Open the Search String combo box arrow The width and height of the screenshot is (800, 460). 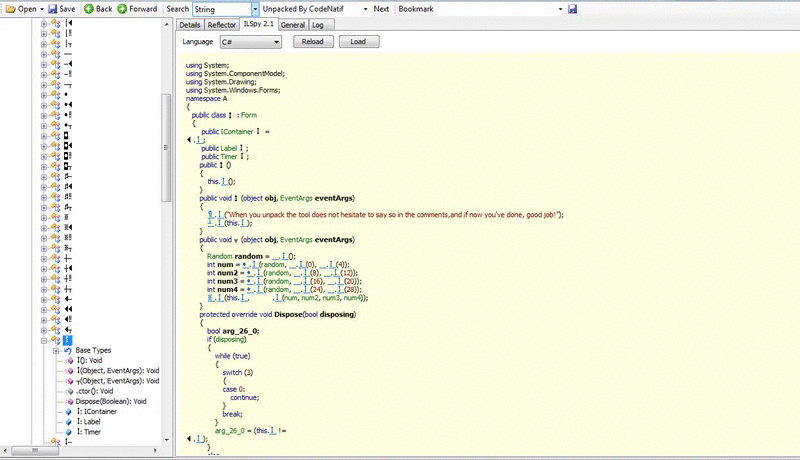coord(255,9)
